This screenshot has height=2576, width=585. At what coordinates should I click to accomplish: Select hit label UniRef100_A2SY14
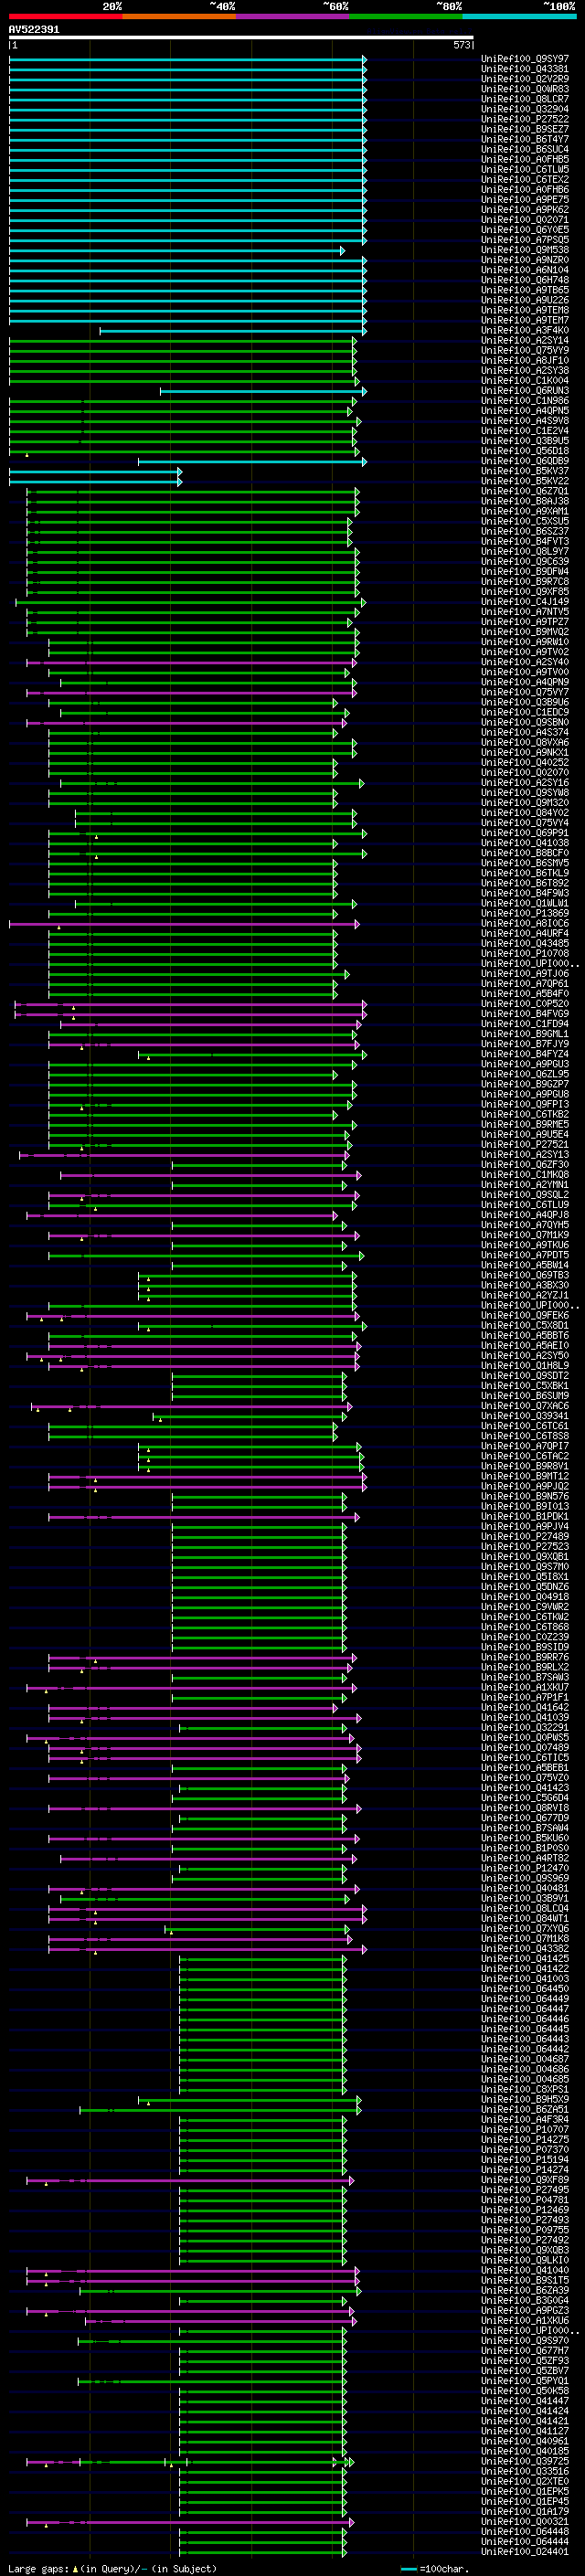coord(525,340)
